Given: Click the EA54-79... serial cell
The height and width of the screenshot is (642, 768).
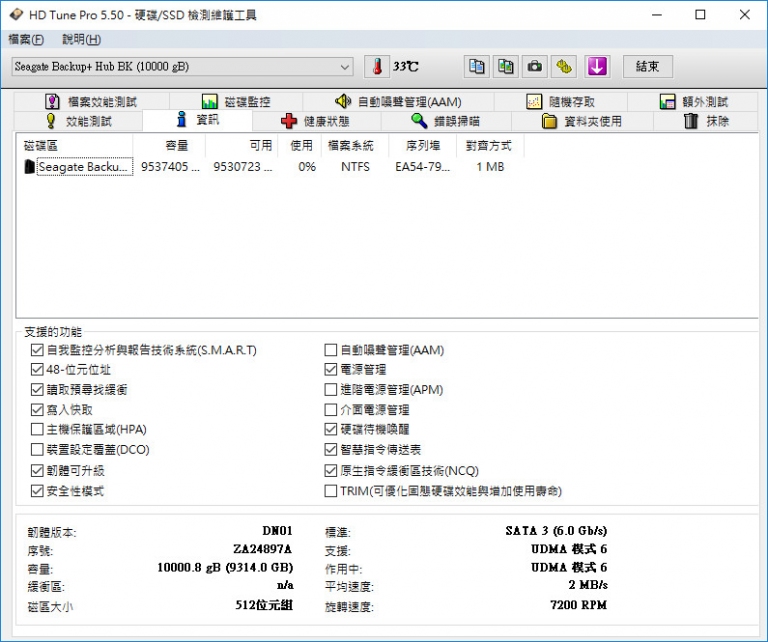Looking at the screenshot, I should 422,166.
